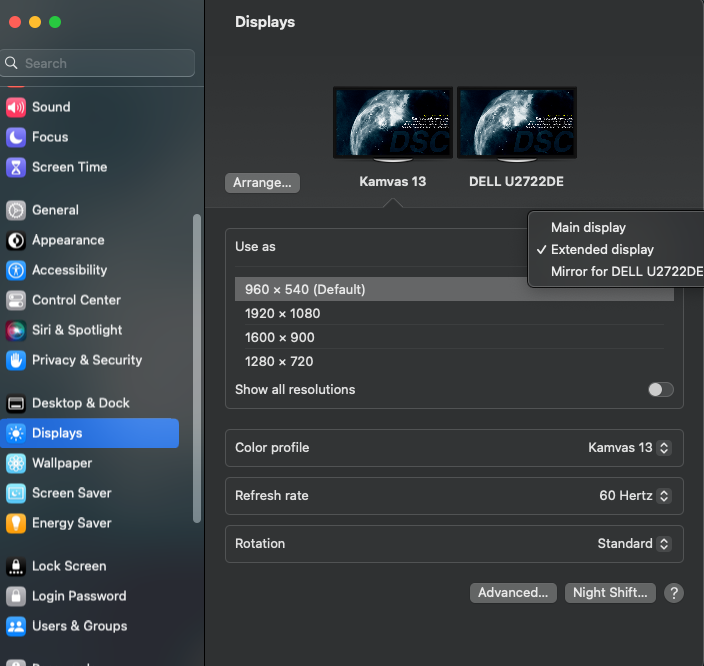
Task: Select 1600 × 900 resolution
Action: (x=454, y=337)
